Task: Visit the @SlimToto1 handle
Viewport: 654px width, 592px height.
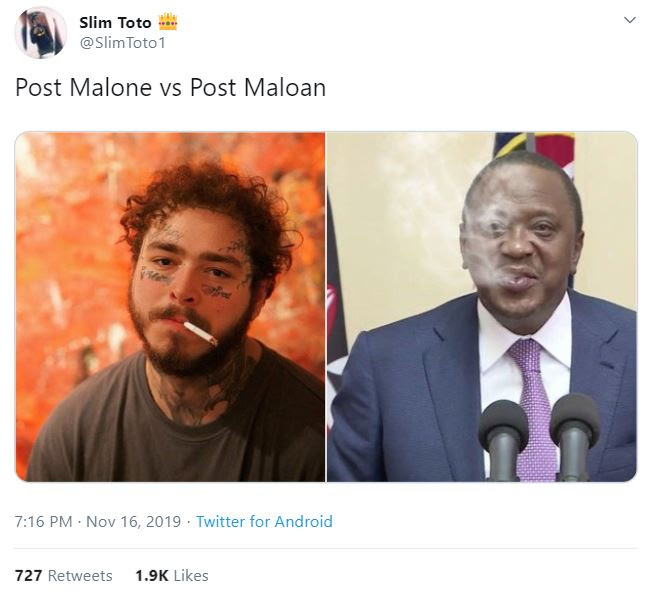Action: [x=122, y=43]
